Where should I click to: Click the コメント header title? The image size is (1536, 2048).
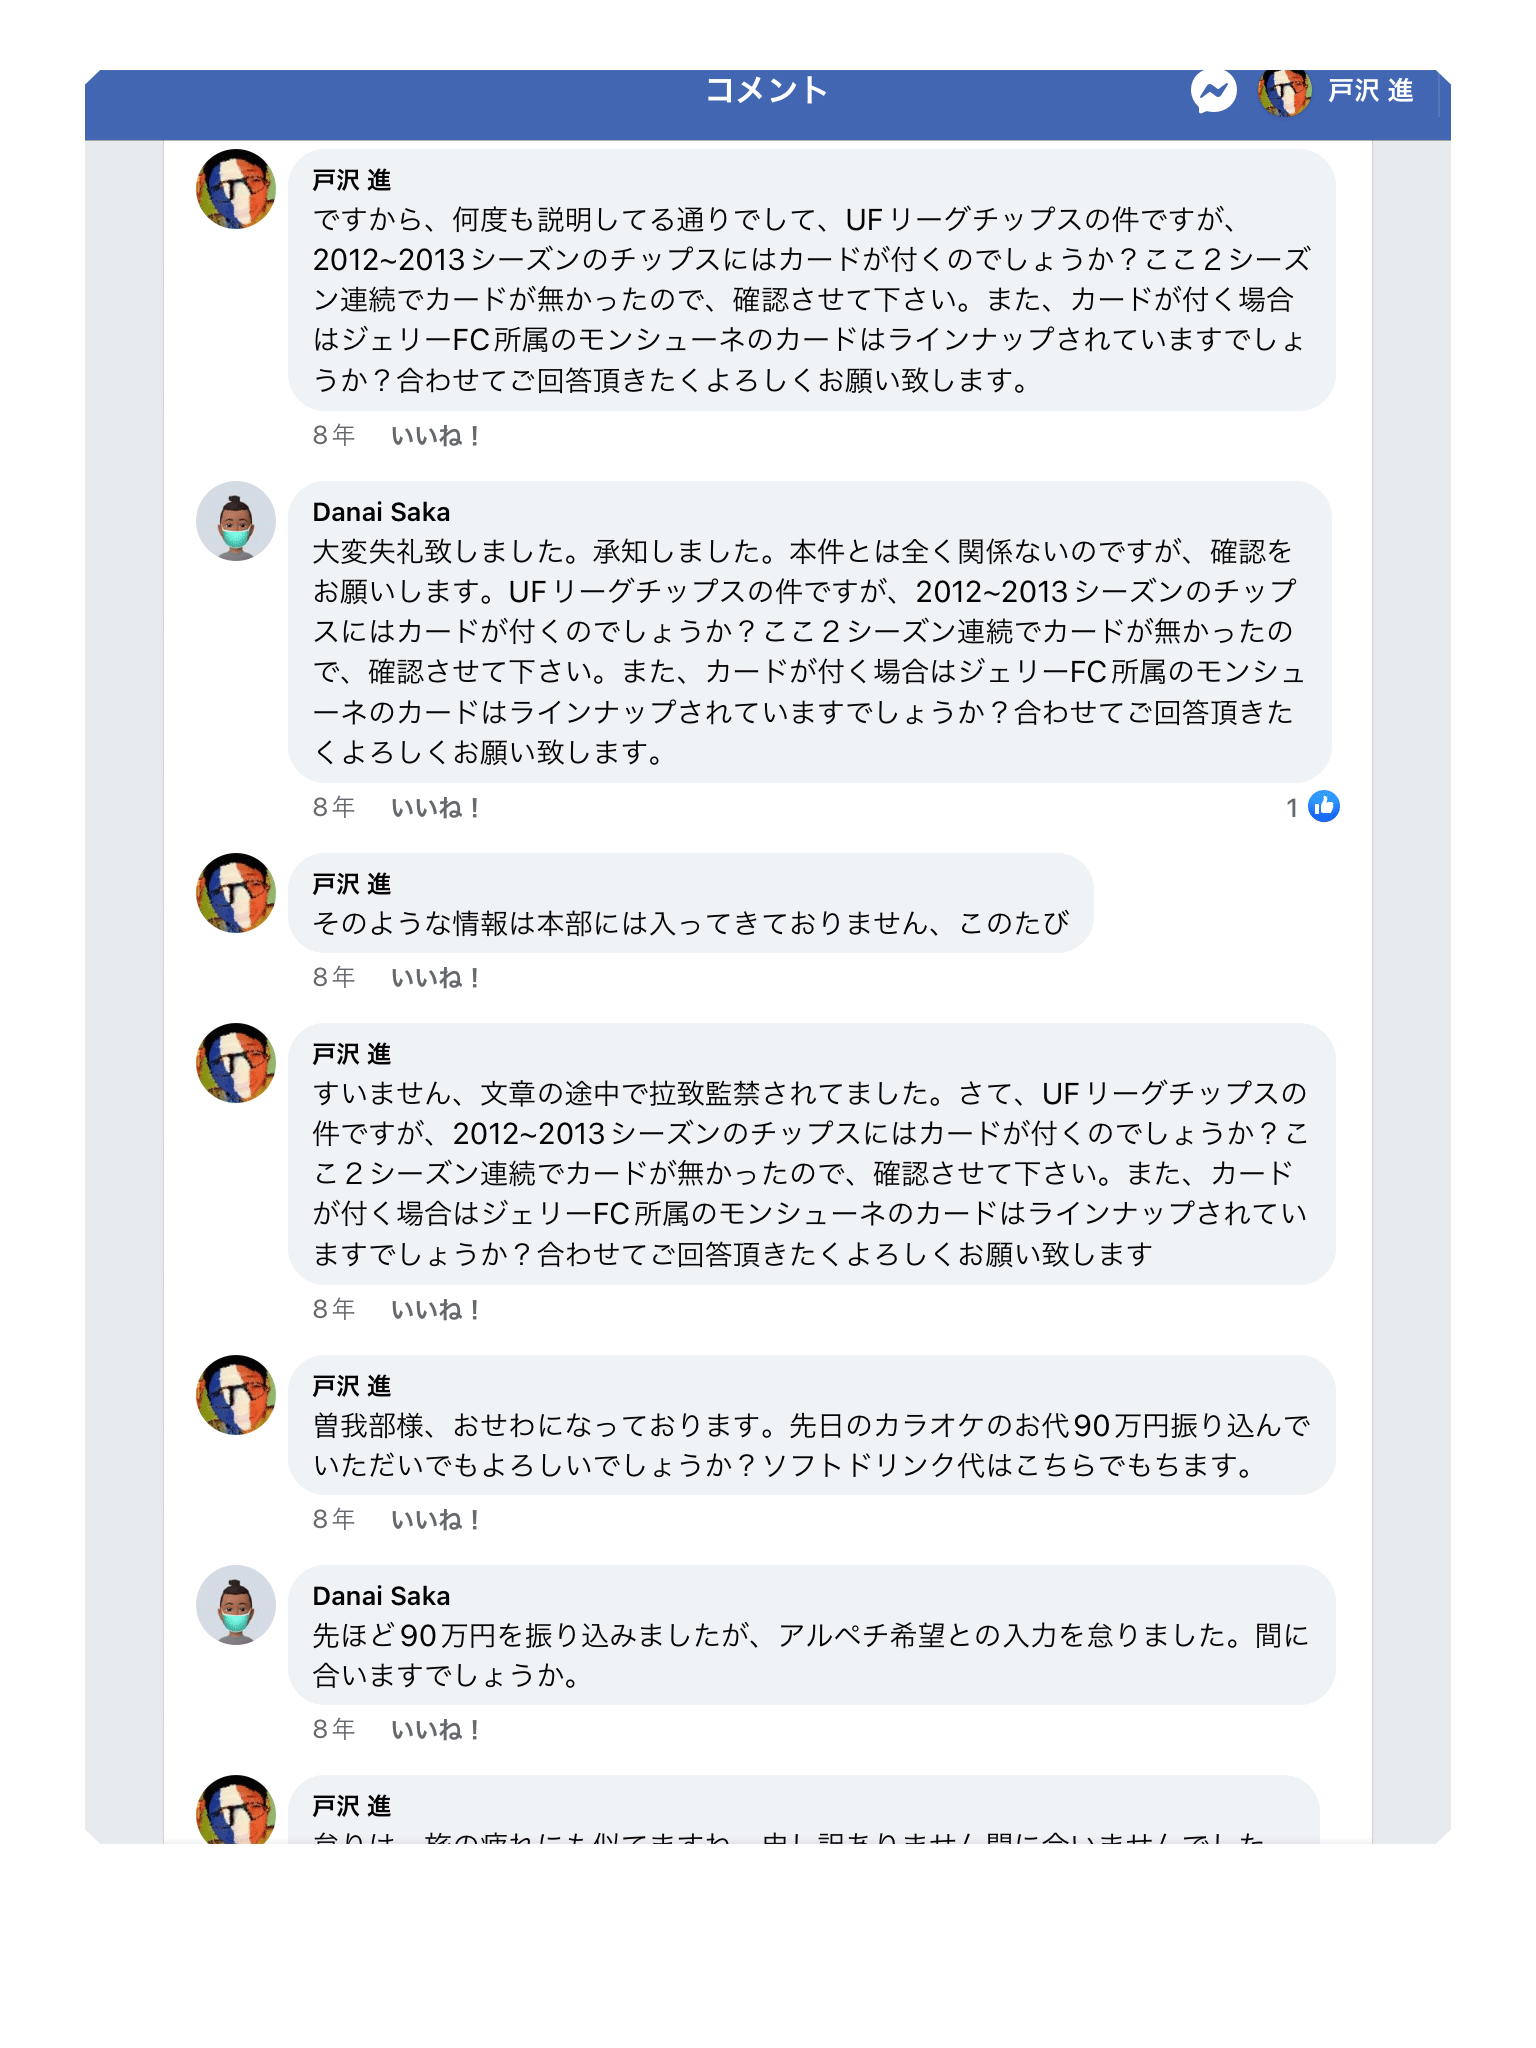coord(767,91)
